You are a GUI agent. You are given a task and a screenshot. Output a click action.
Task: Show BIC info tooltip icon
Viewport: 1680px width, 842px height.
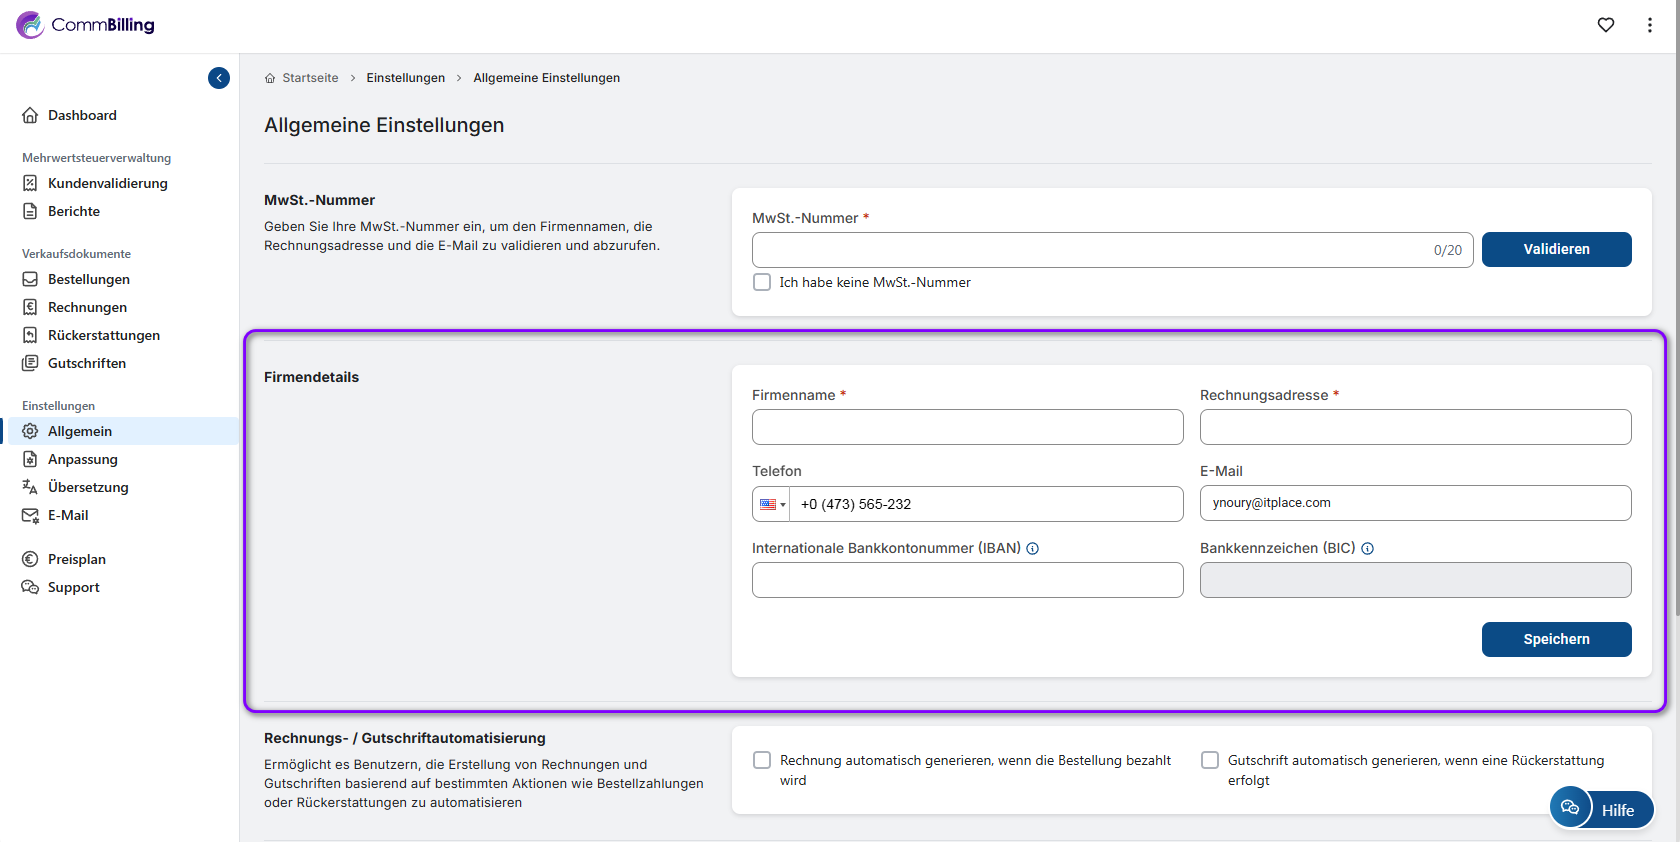(x=1368, y=548)
